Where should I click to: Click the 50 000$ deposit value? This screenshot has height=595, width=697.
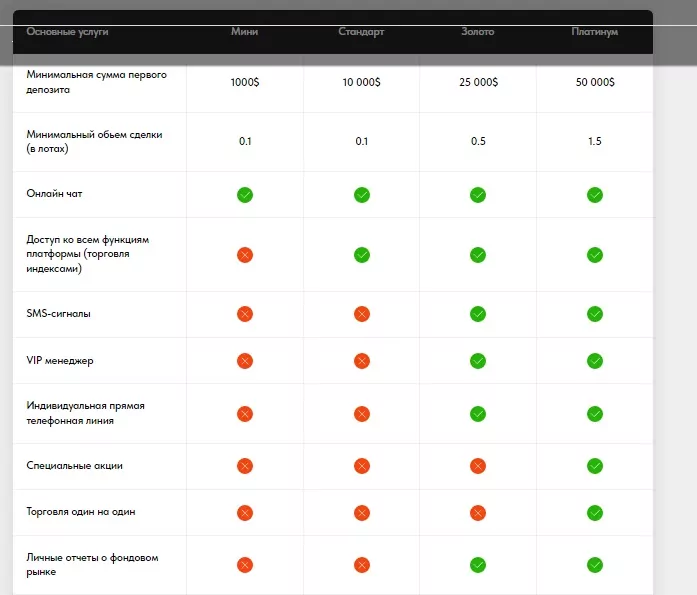click(x=595, y=82)
